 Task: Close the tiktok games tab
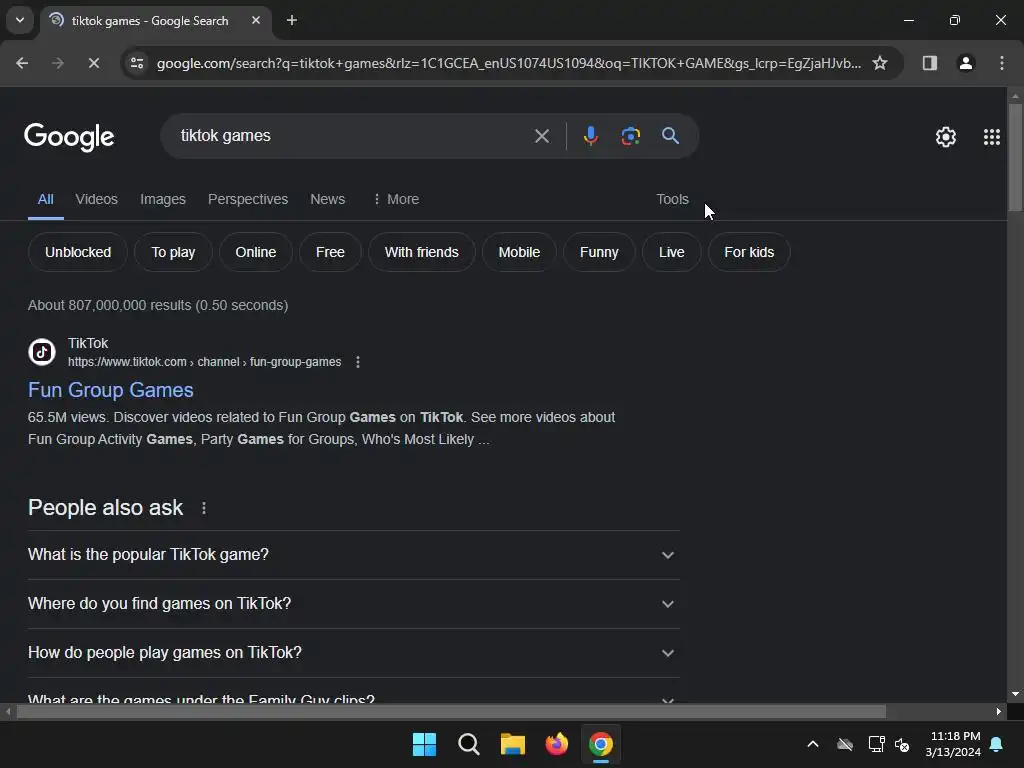256,20
